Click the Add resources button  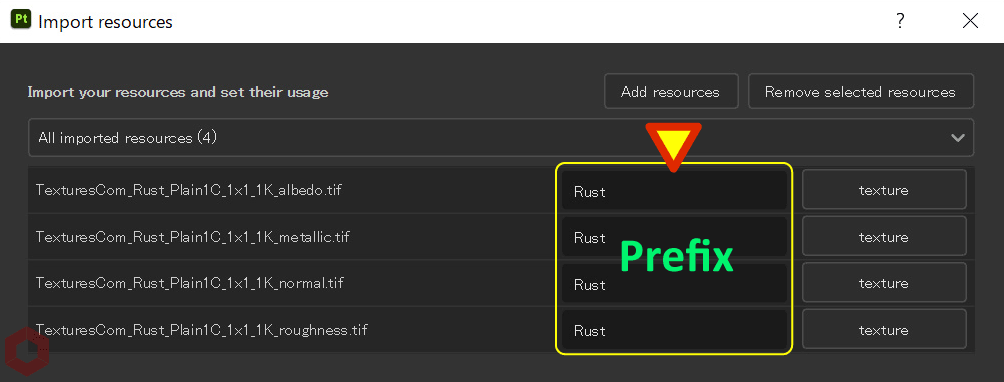point(671,92)
